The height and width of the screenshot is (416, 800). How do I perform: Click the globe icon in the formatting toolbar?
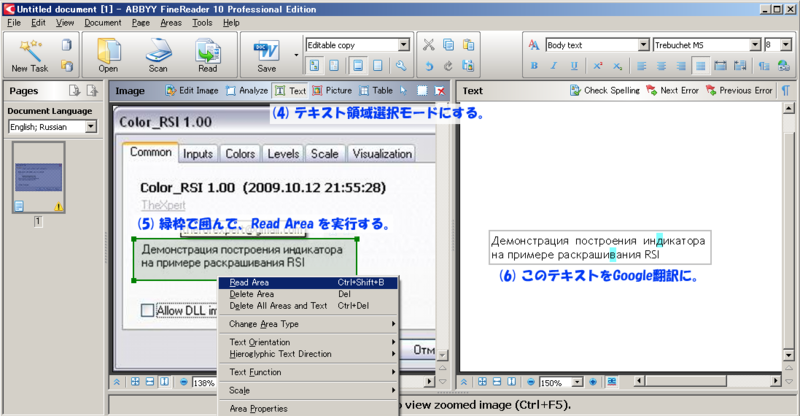784,66
